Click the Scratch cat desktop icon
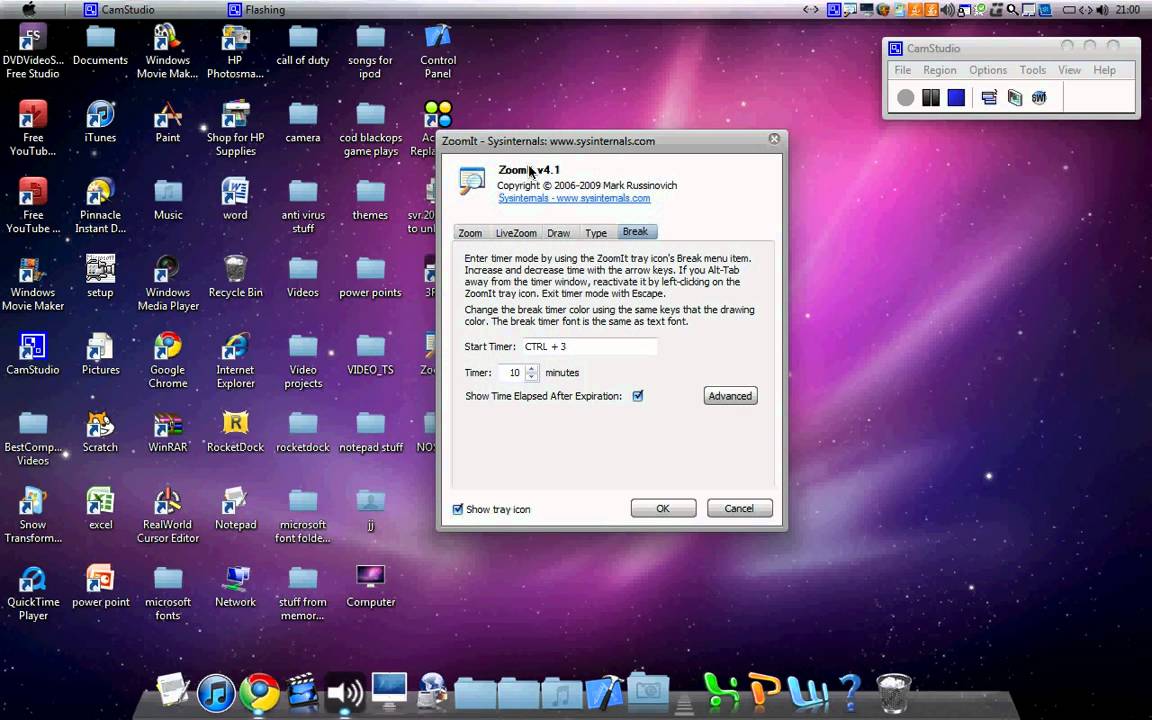 100,431
